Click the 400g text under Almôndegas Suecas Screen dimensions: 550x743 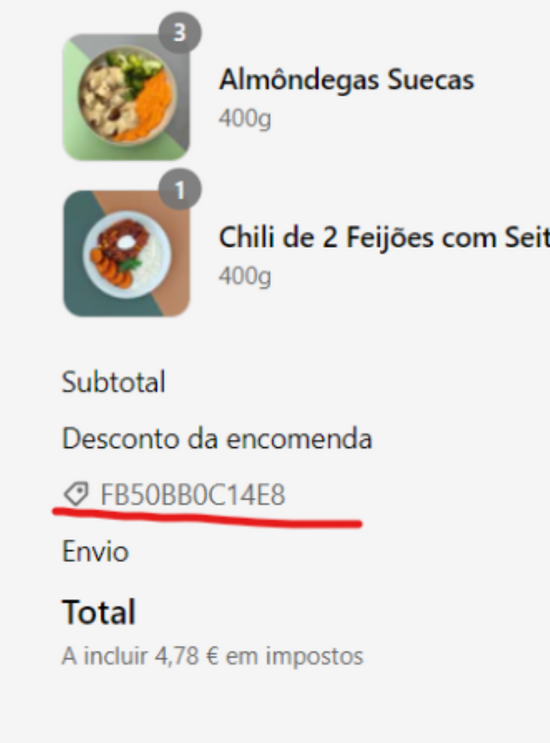click(x=244, y=118)
